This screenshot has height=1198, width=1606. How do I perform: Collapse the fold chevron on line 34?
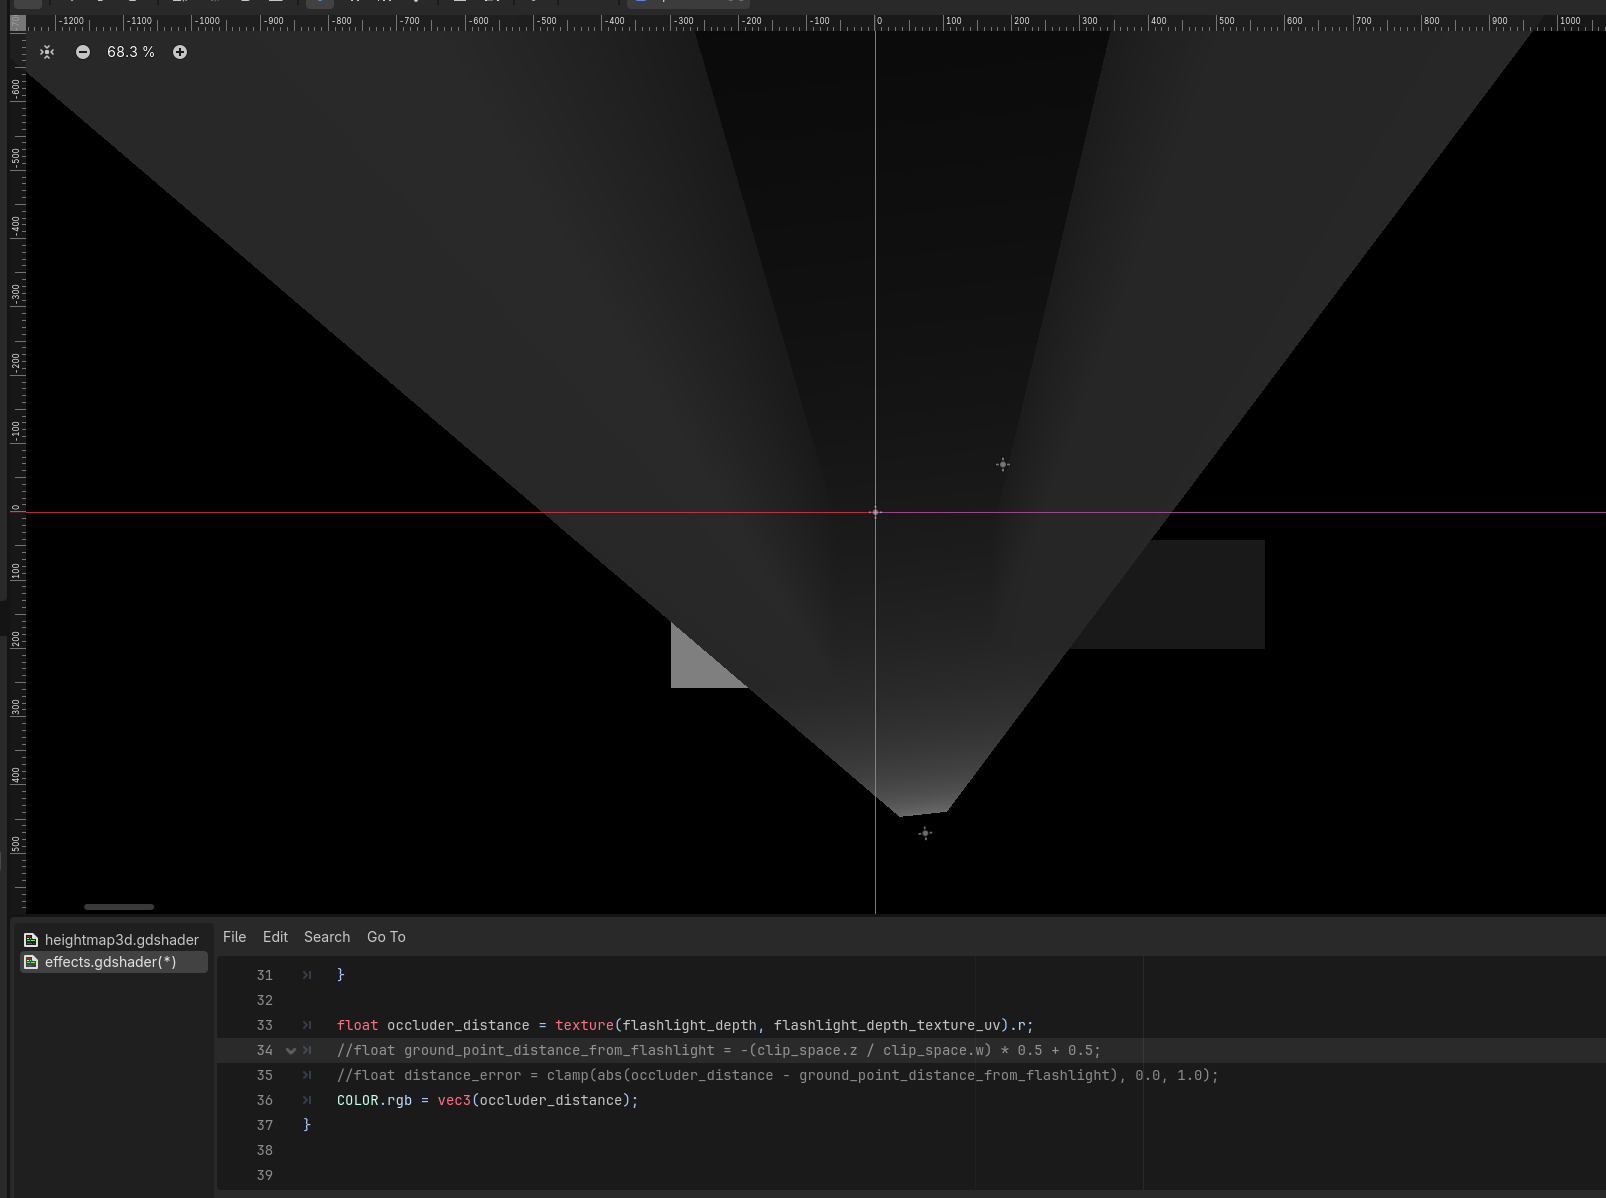point(291,1051)
